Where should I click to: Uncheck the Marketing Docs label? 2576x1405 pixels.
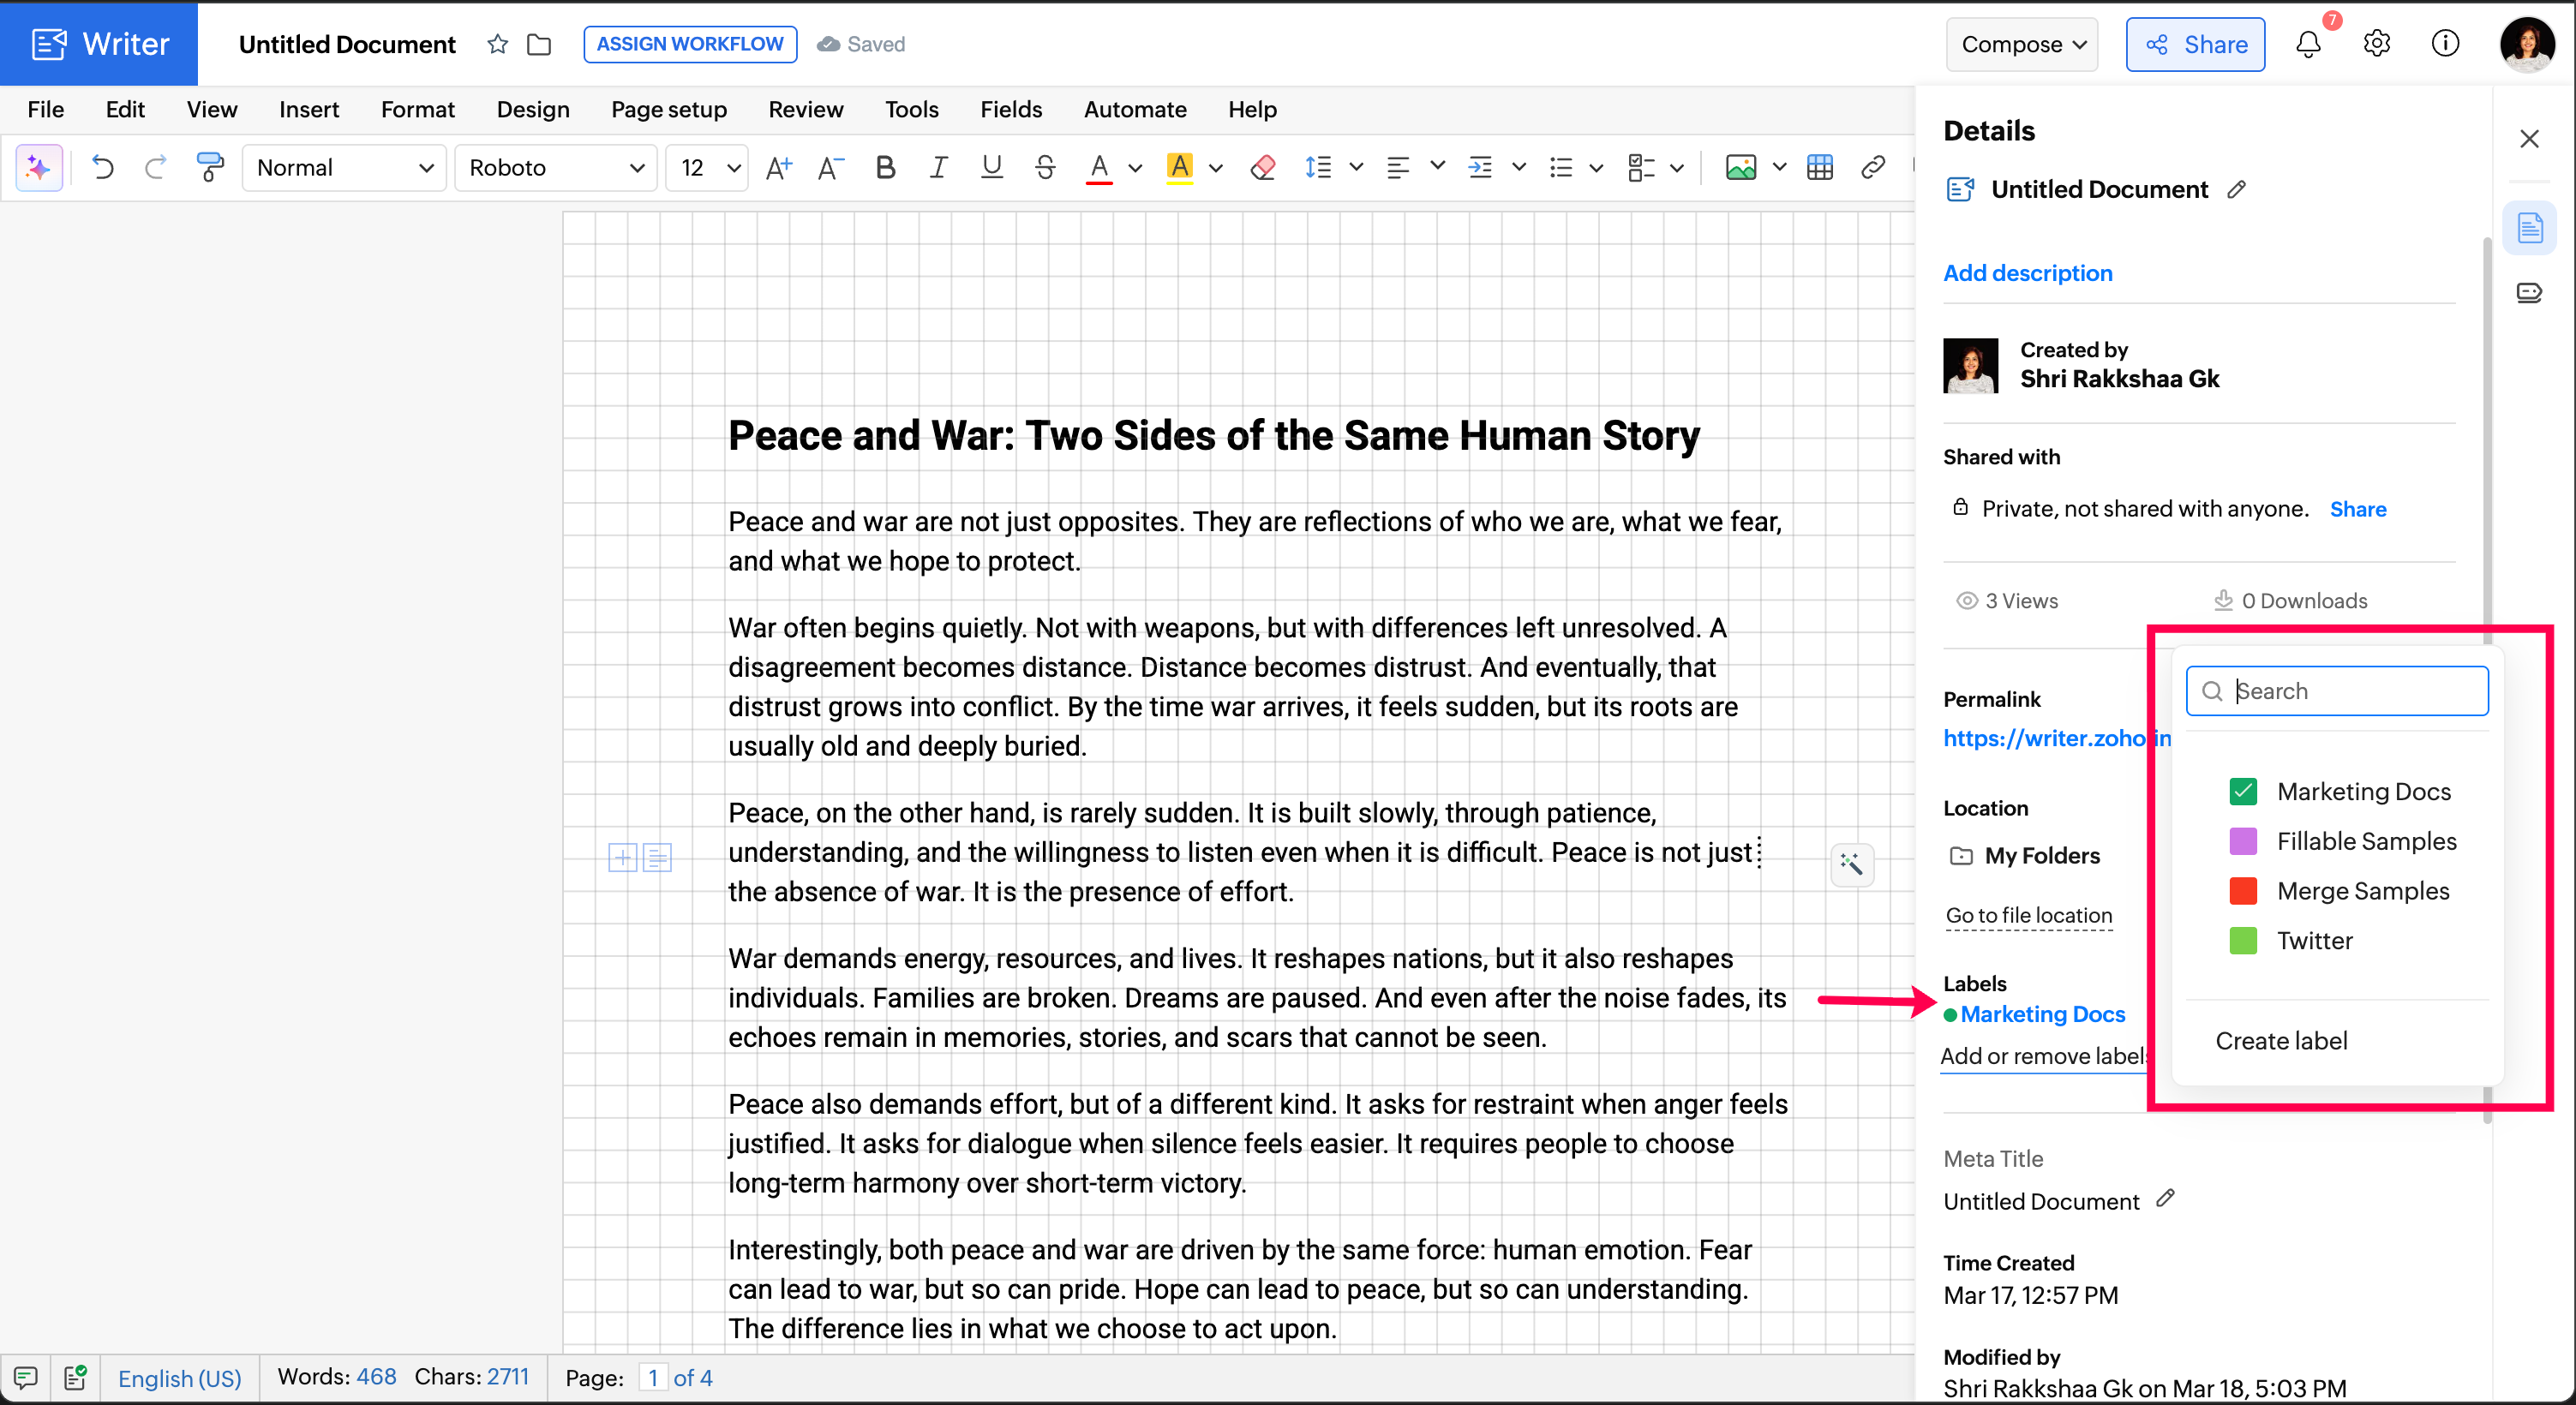pos(2243,791)
